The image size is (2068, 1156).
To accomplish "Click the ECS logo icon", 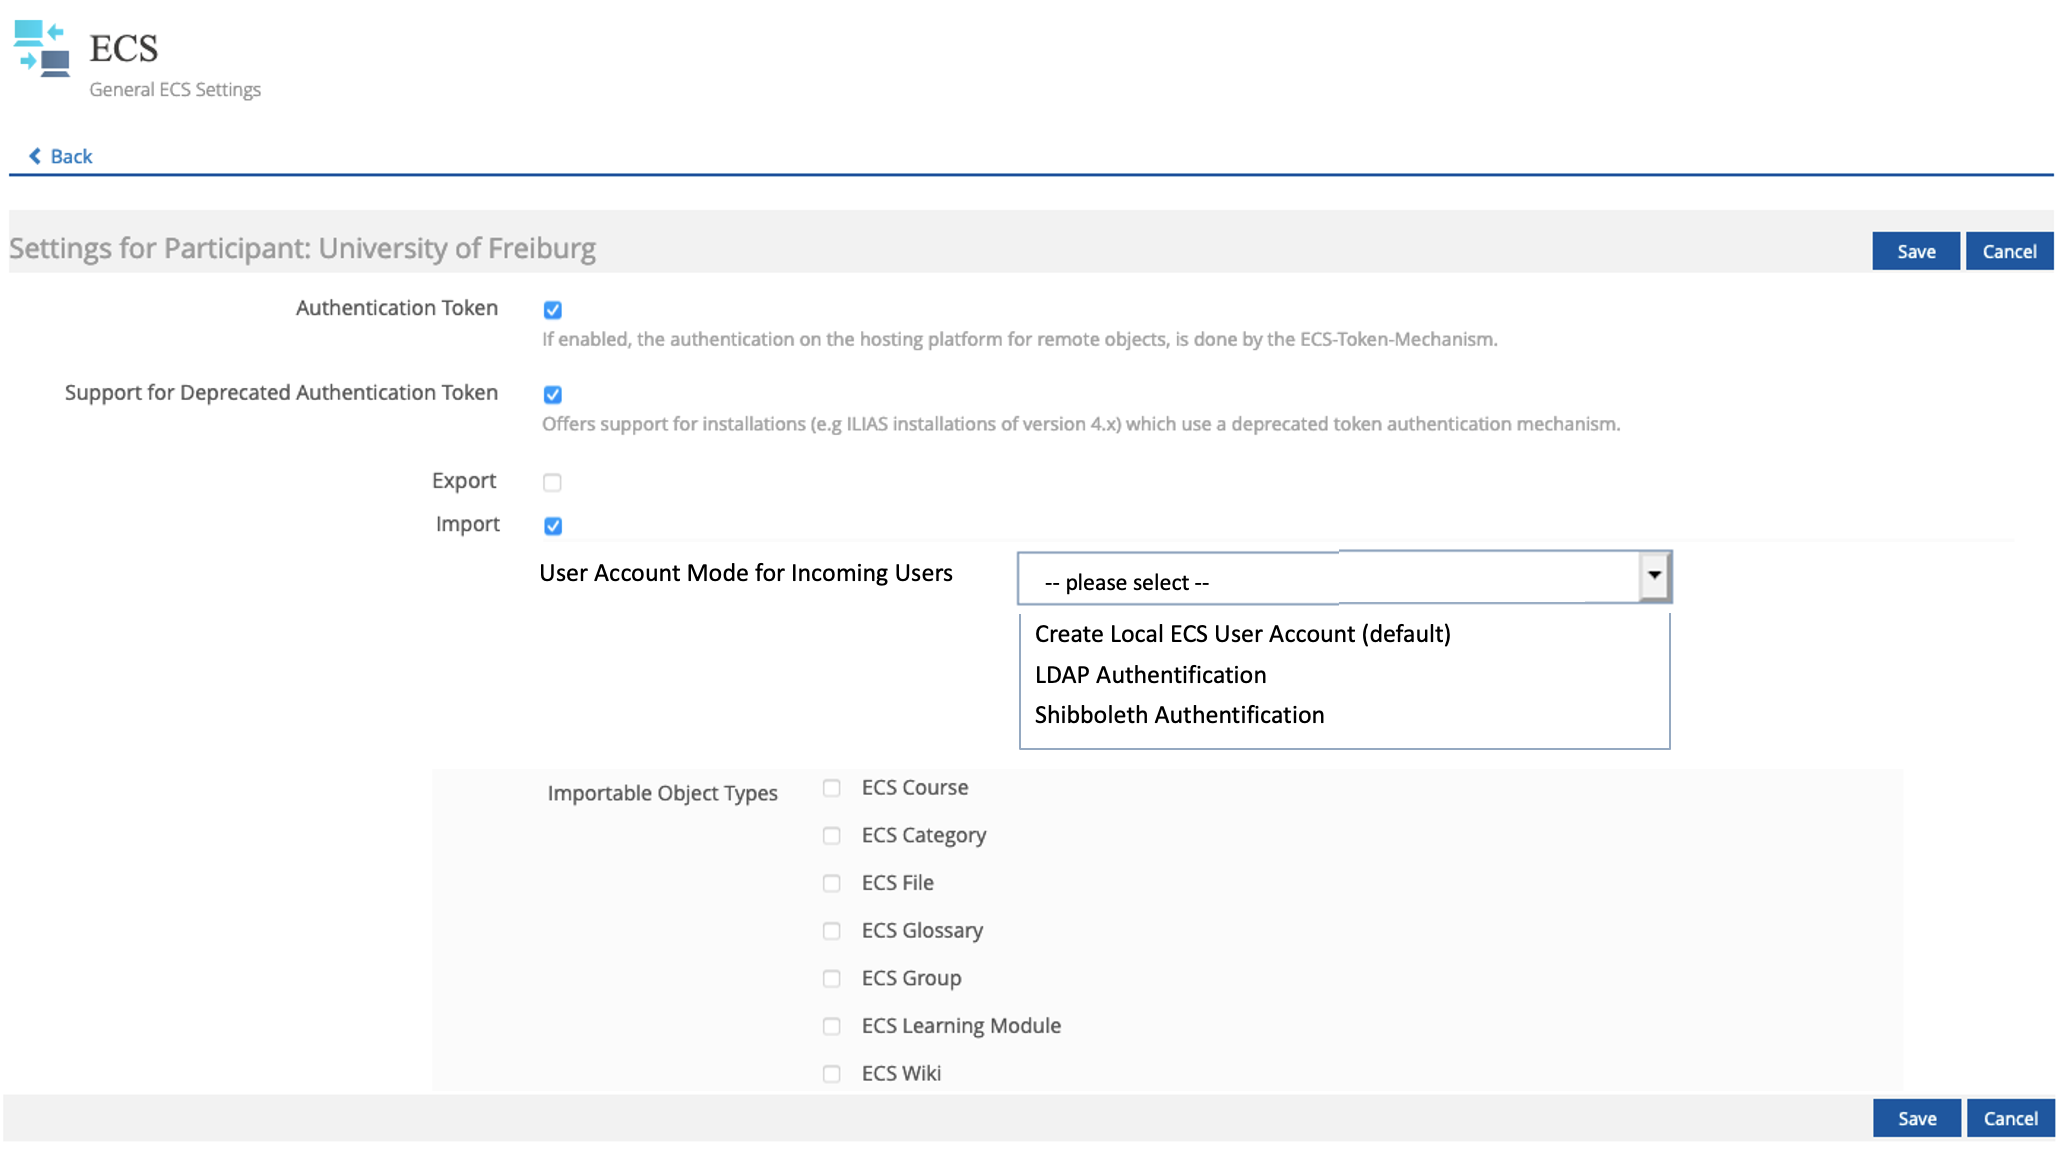I will [42, 50].
